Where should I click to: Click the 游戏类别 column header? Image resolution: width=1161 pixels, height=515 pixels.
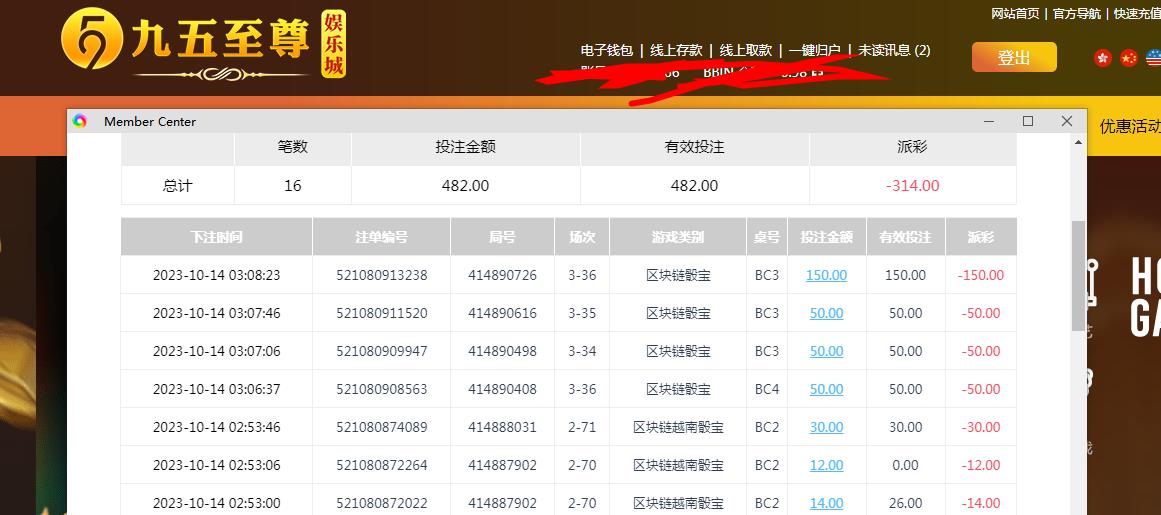pos(677,237)
